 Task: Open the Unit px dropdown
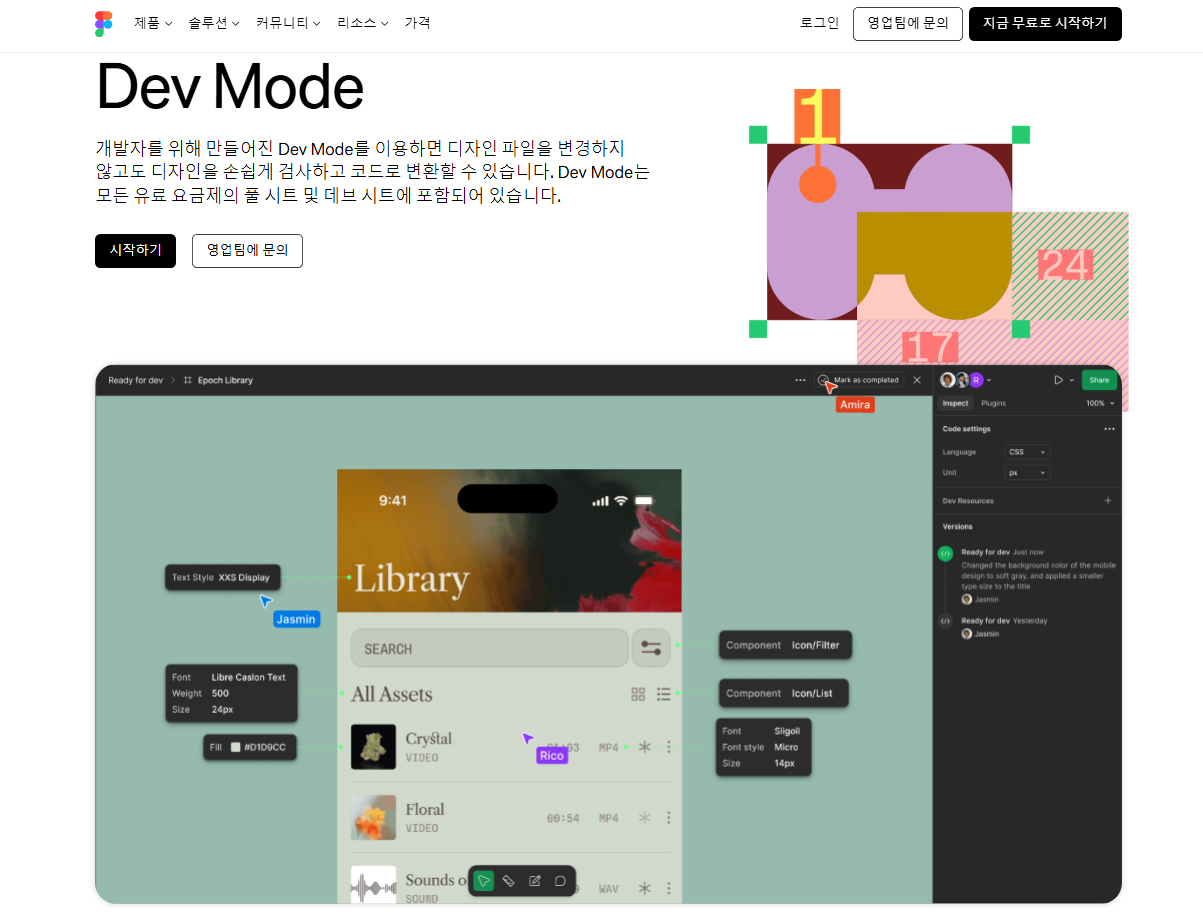[1027, 472]
